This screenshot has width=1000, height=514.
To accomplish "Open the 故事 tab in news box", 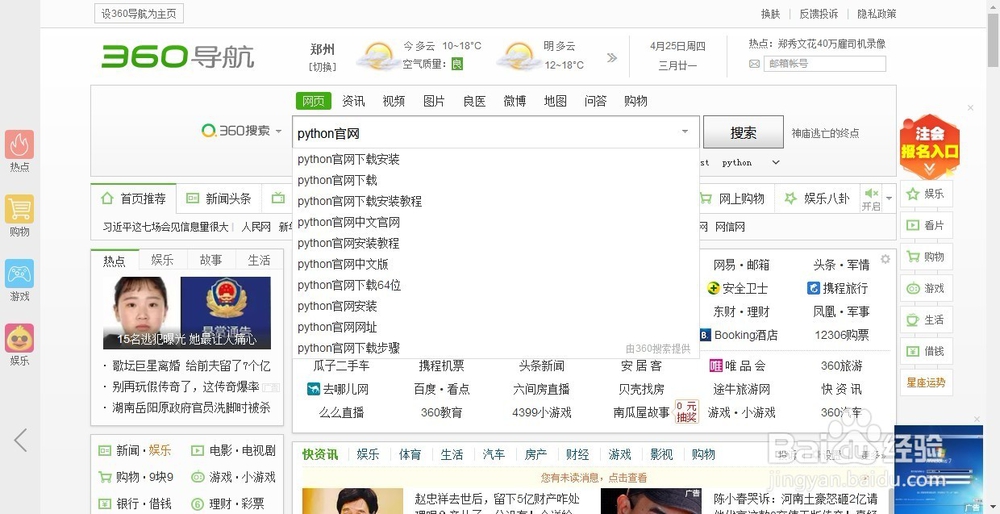I will [211, 260].
